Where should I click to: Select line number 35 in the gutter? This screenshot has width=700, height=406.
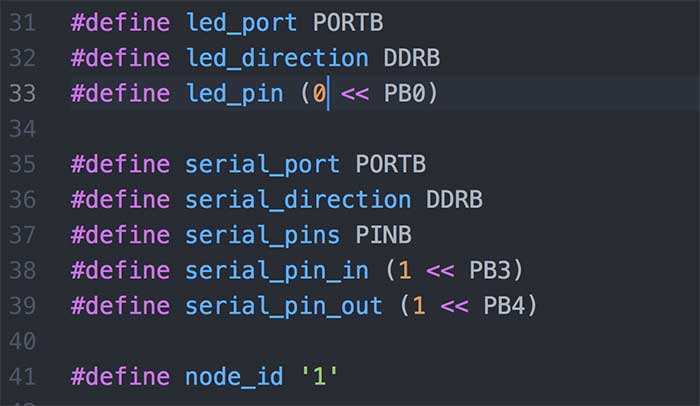[22, 164]
